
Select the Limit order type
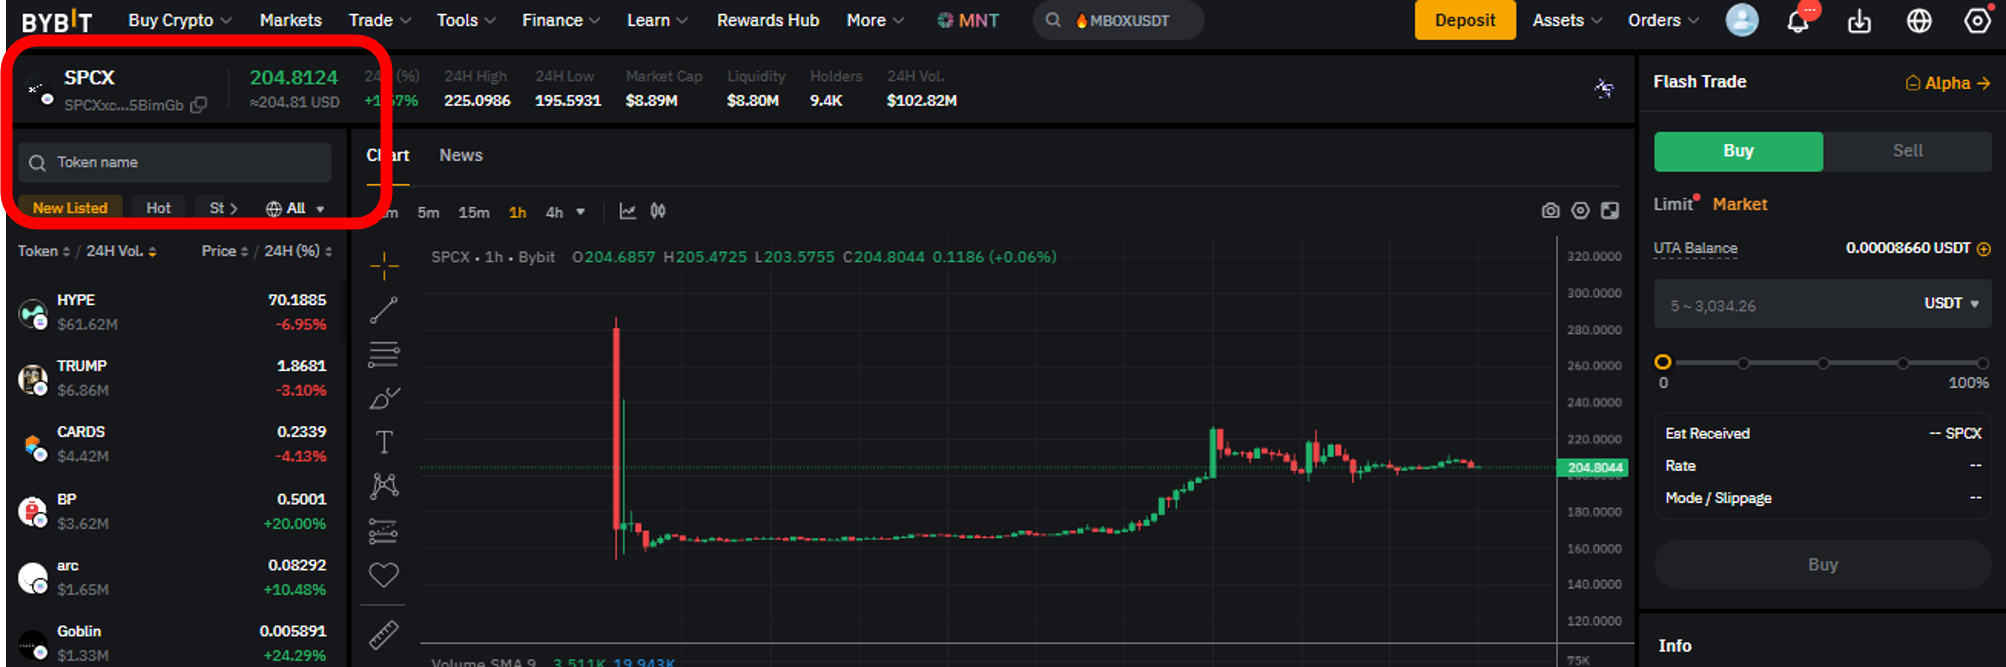coord(1673,204)
